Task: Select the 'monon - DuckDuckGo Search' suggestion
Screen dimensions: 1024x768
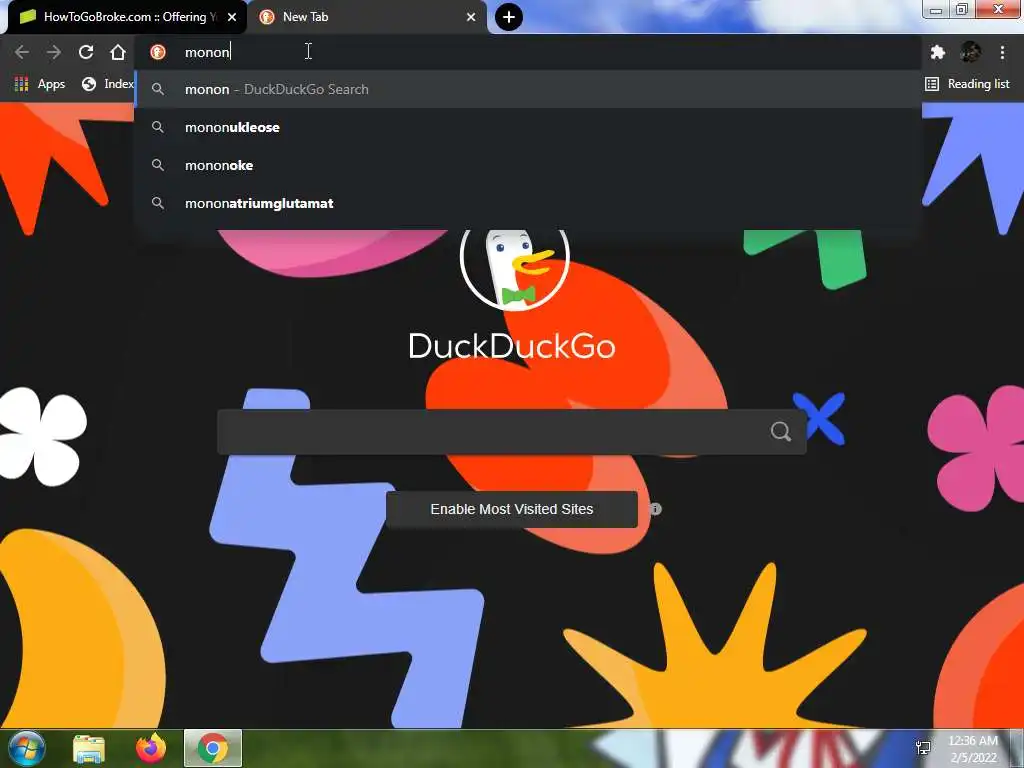Action: [528, 89]
